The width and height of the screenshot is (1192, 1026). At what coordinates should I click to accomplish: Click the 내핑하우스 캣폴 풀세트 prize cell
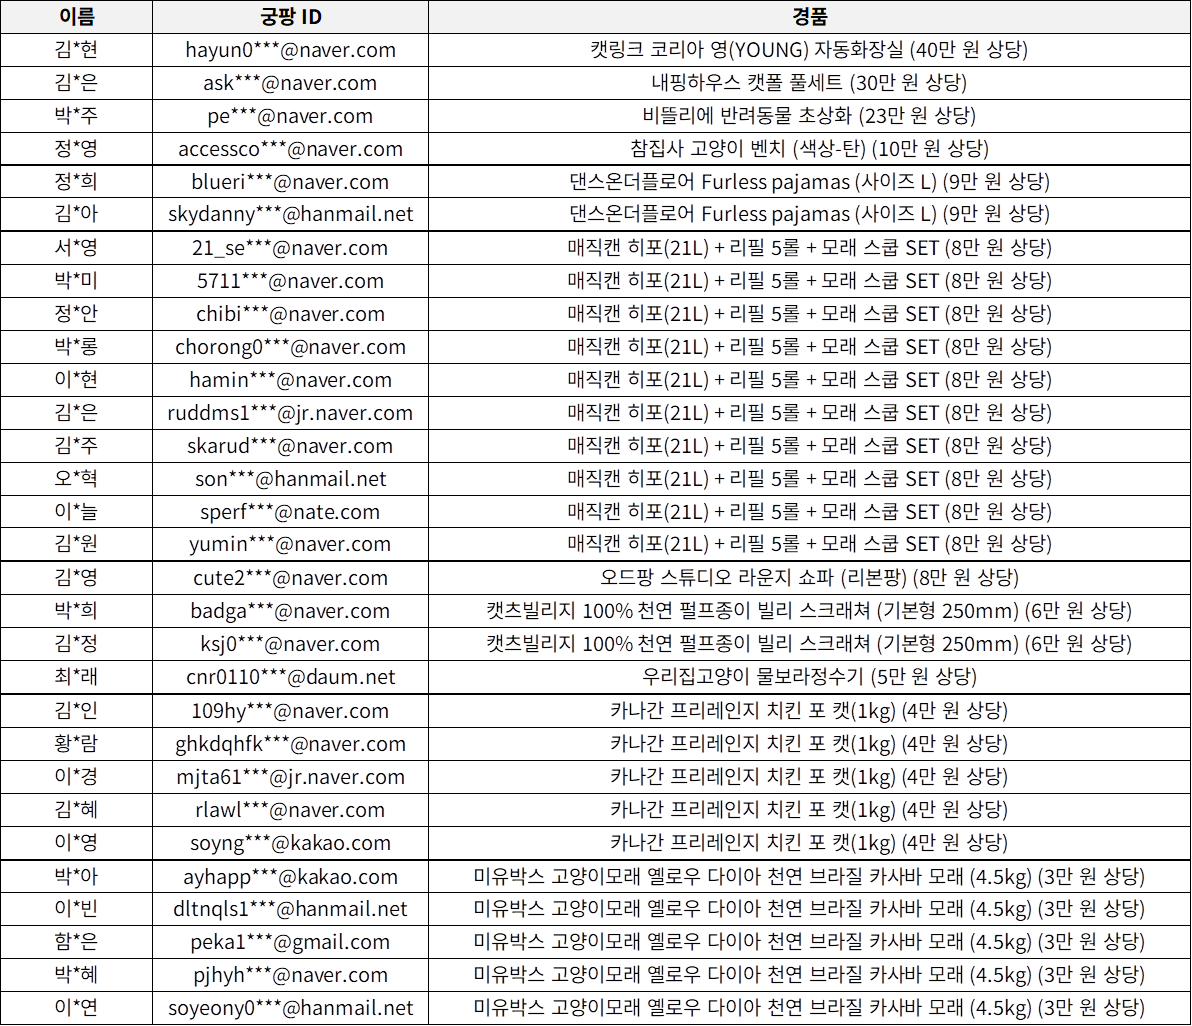809,83
